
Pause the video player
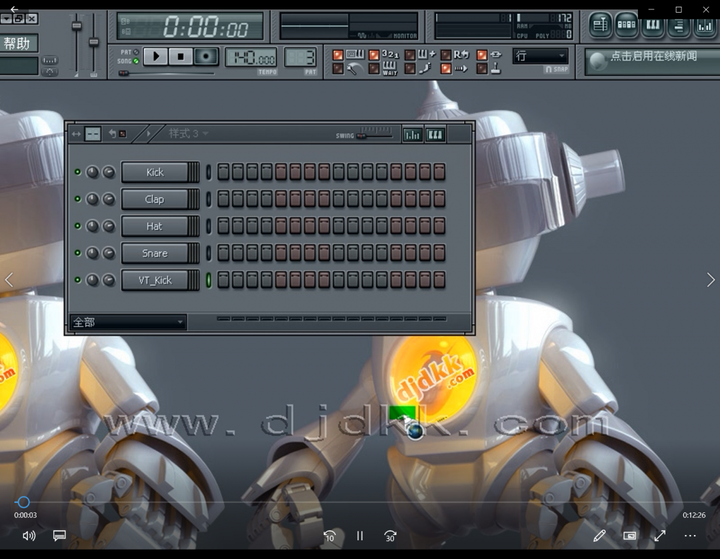click(x=360, y=536)
